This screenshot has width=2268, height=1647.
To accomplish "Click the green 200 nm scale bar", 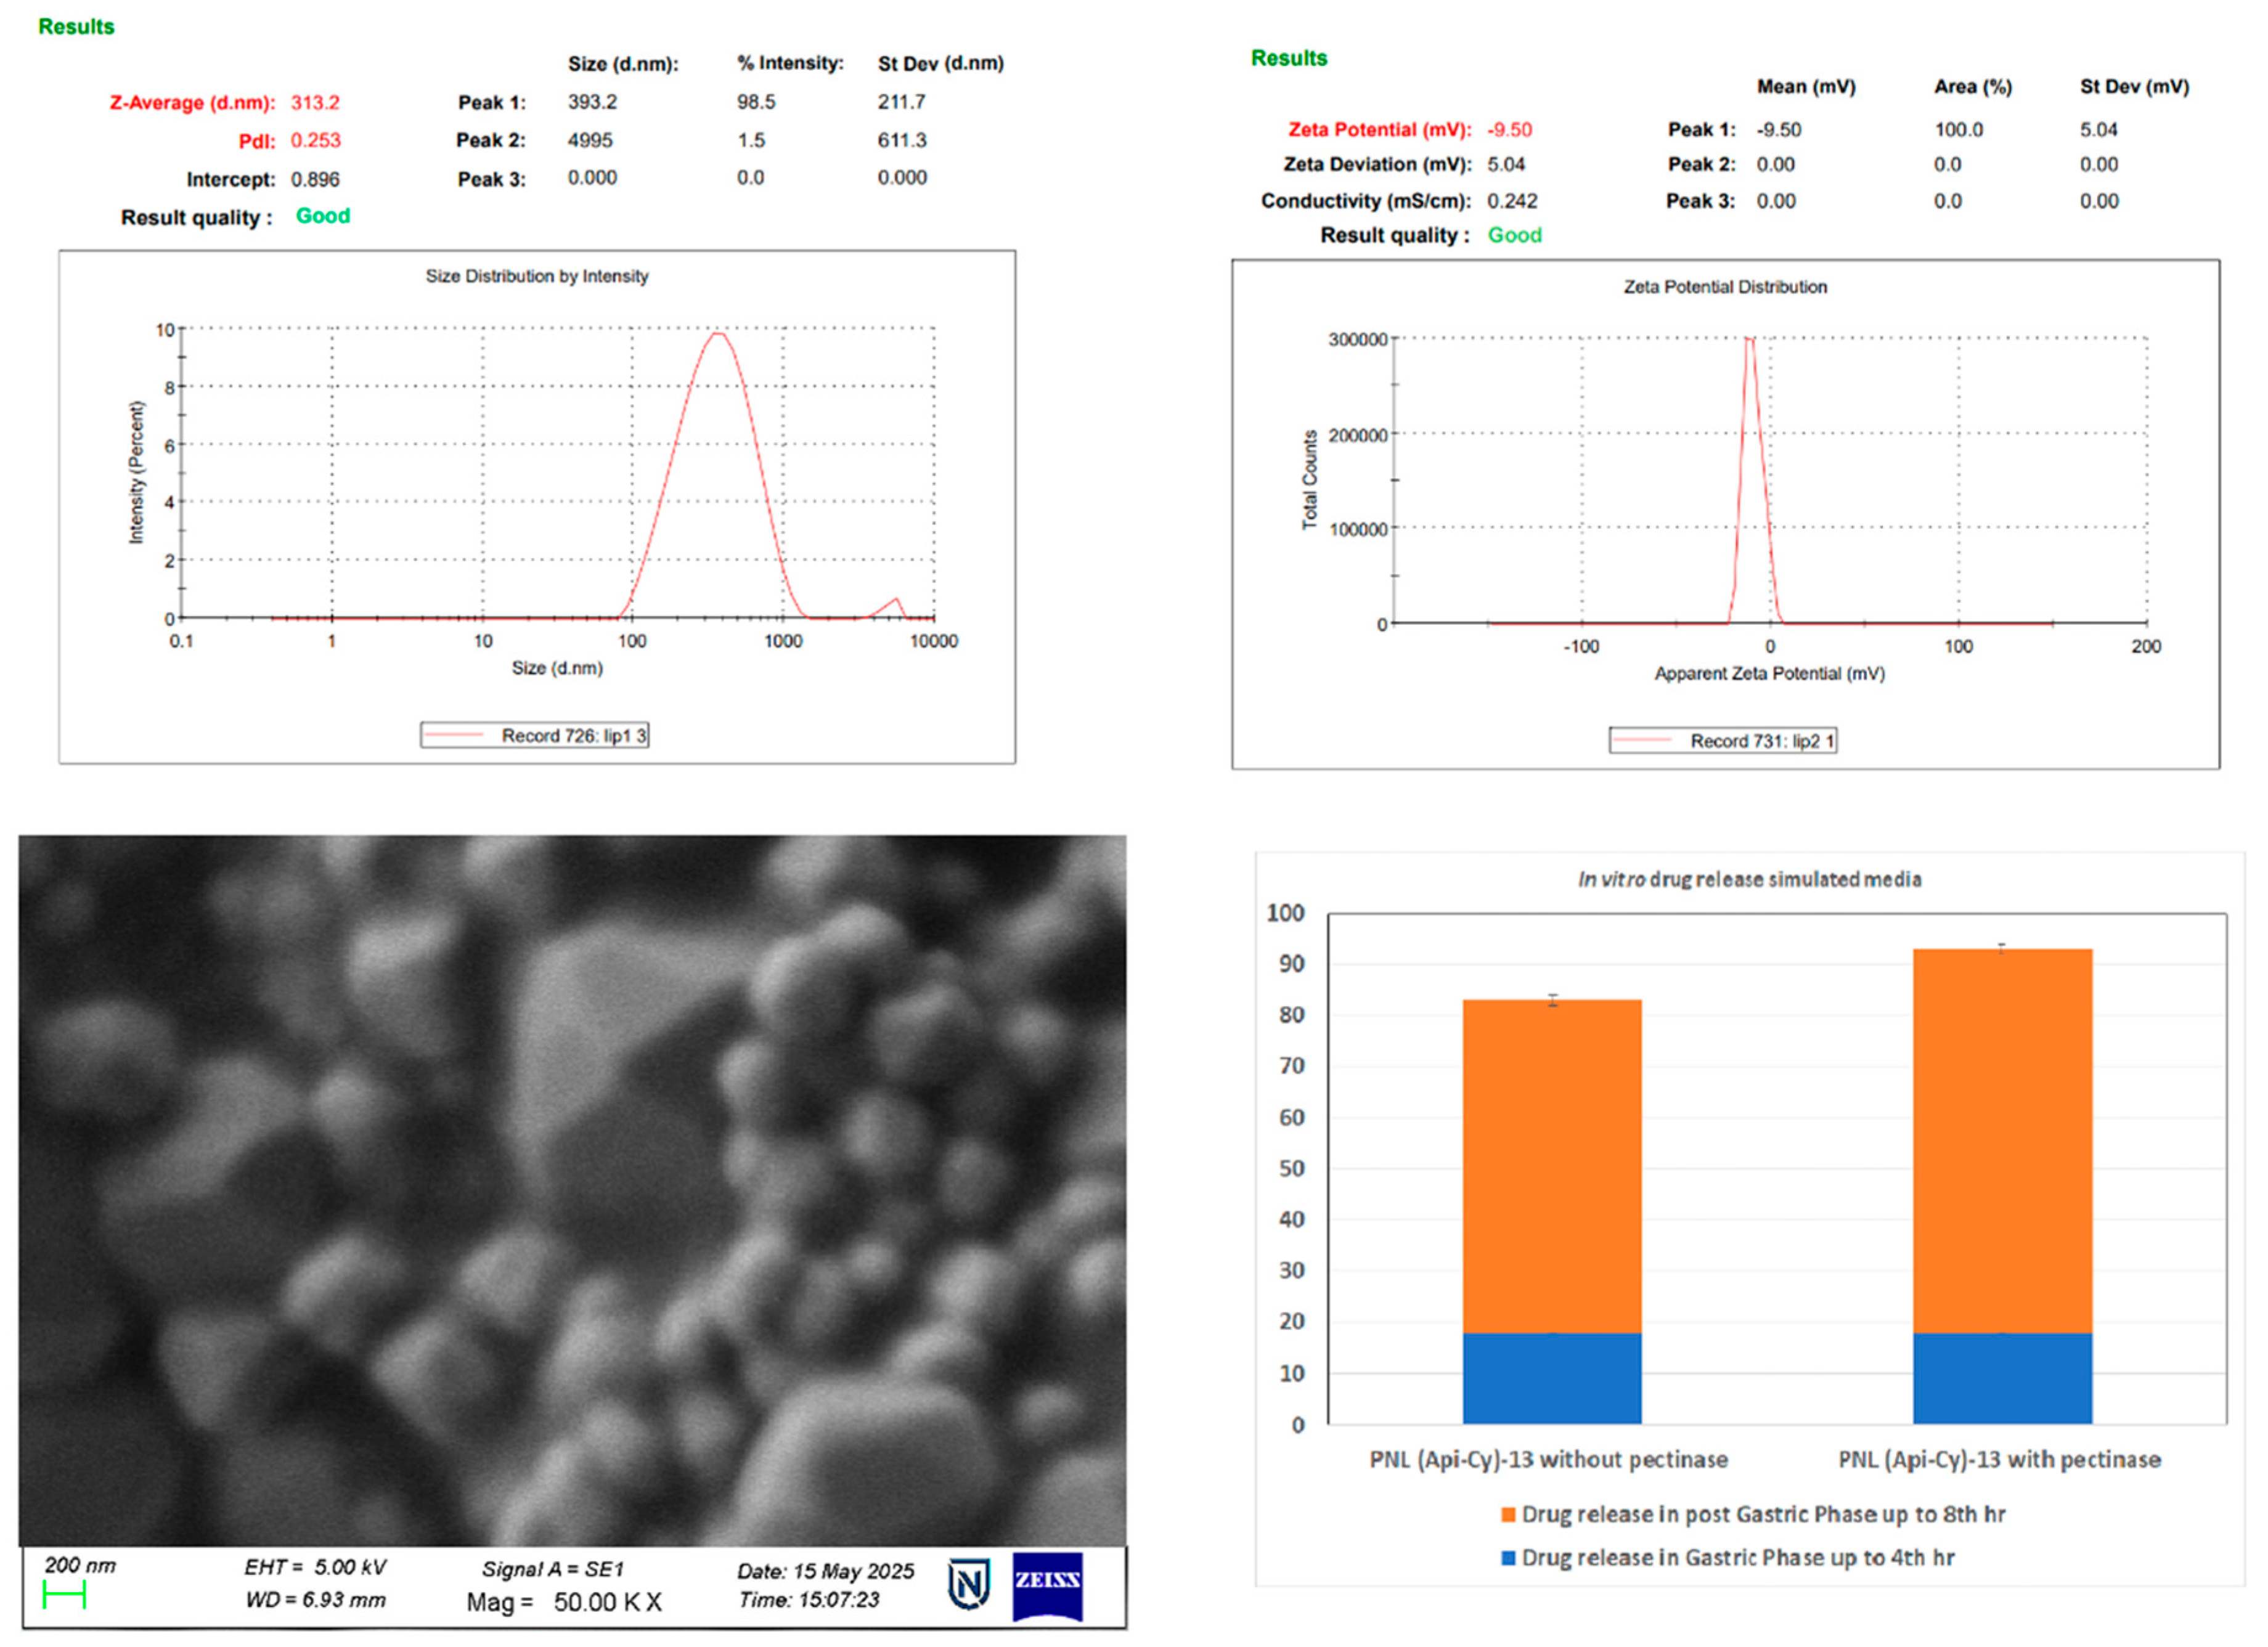I will pos(64,1596).
